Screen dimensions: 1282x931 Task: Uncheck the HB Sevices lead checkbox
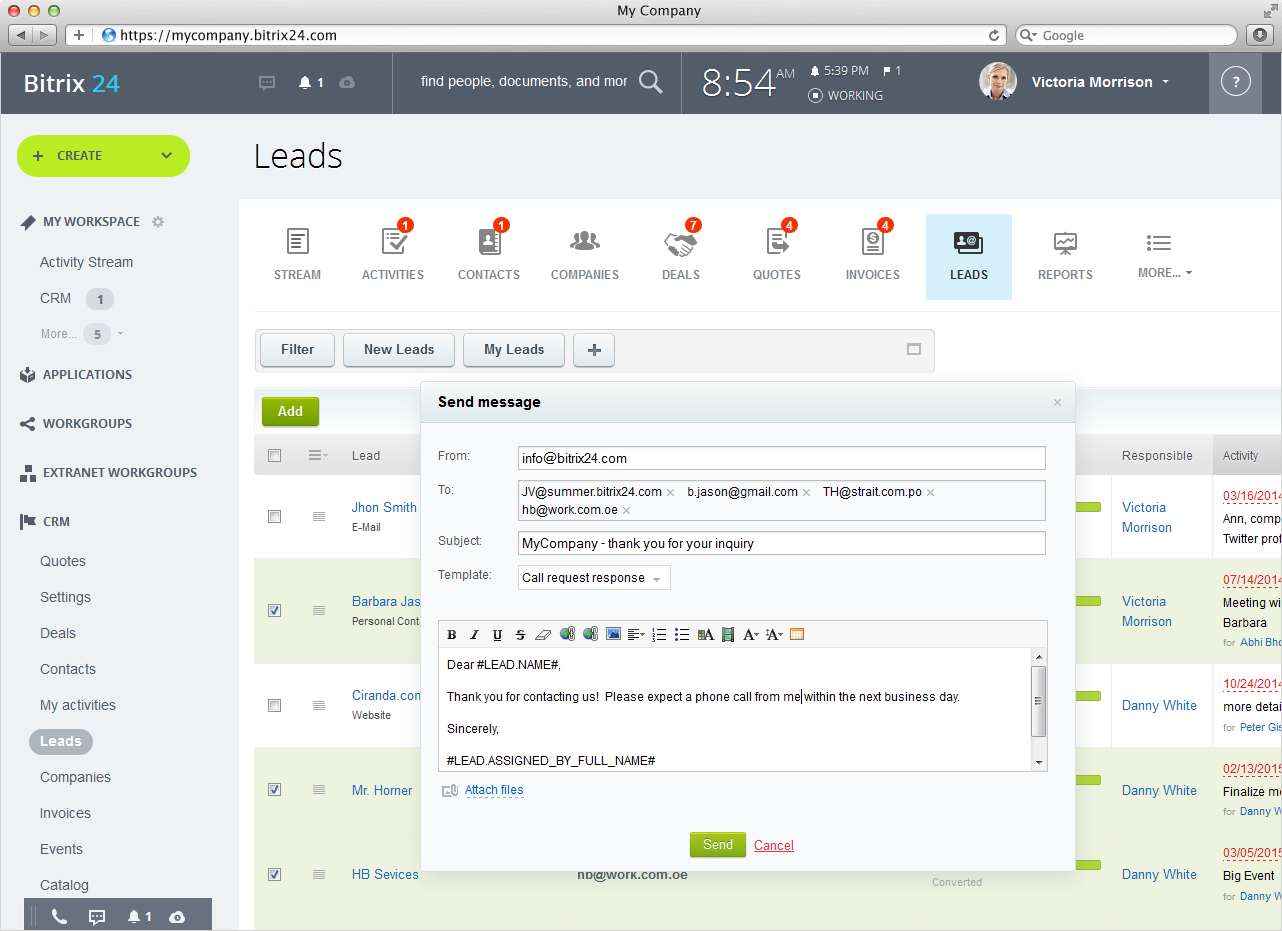[x=275, y=874]
